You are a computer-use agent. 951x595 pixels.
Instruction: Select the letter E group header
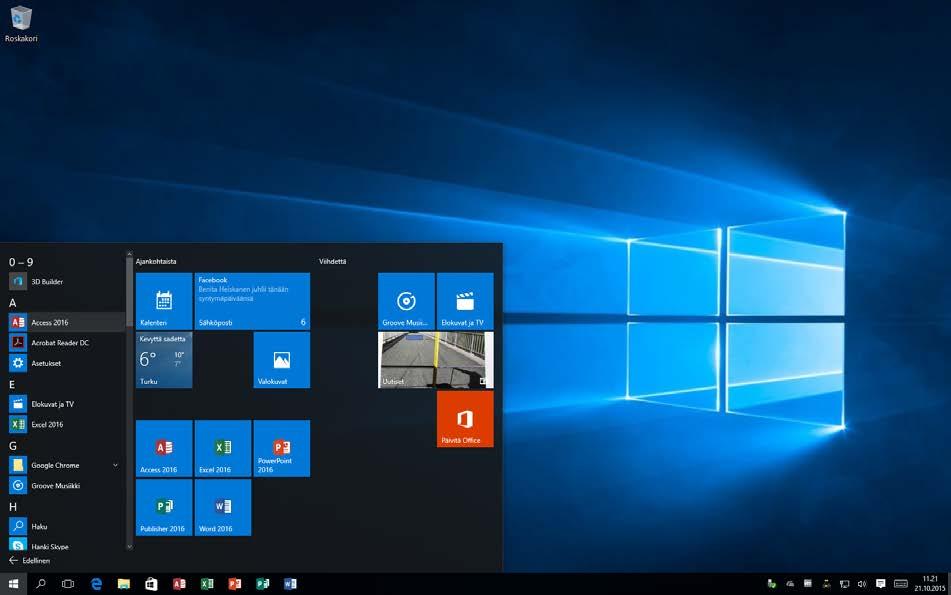pyautogui.click(x=12, y=385)
